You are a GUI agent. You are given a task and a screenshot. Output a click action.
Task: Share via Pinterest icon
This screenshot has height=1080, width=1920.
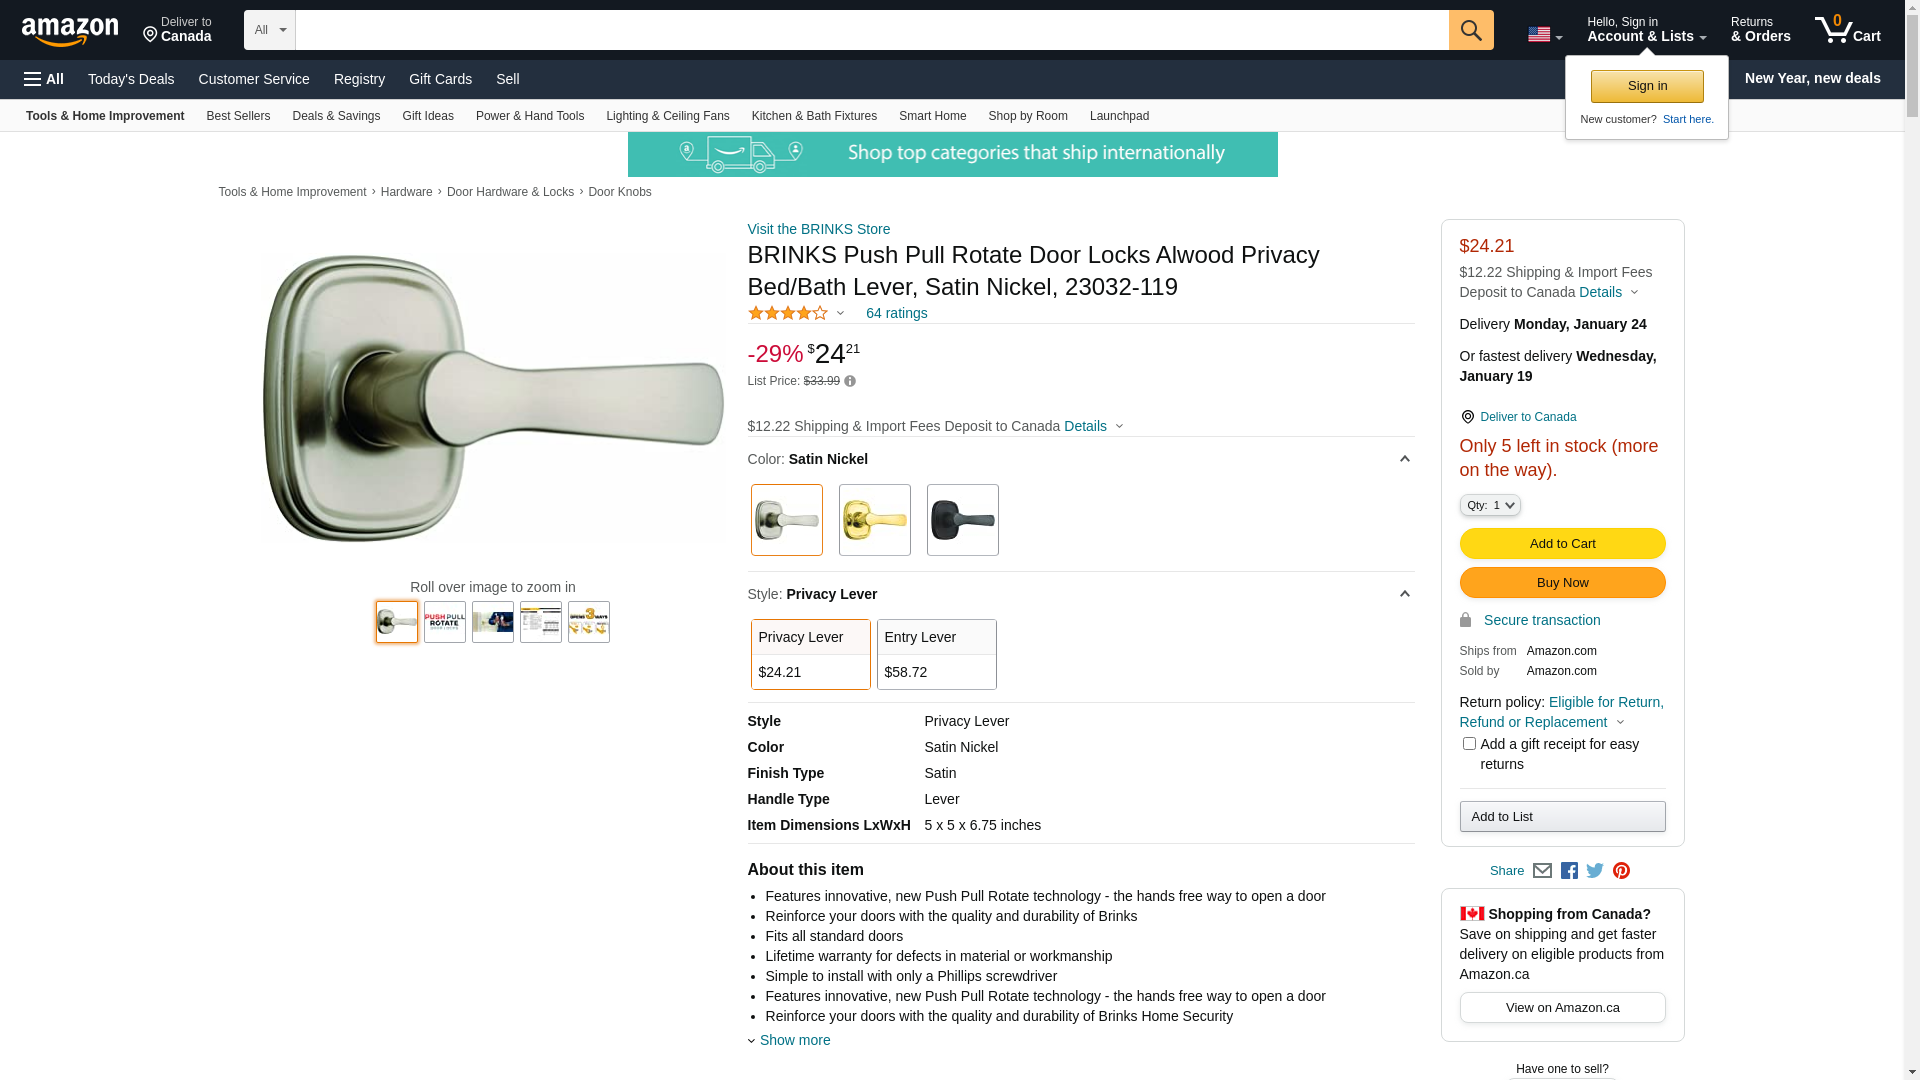tap(1621, 871)
